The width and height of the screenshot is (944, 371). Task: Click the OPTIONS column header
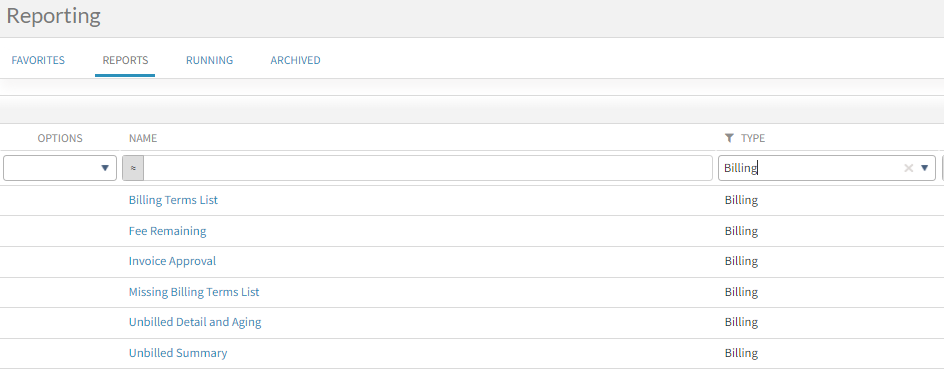click(x=60, y=139)
